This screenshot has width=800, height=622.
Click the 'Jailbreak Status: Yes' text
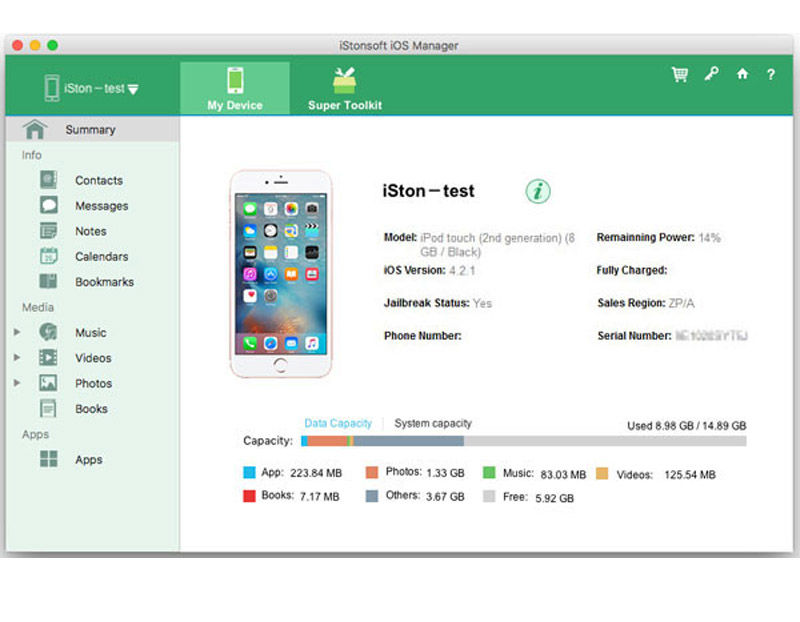(x=438, y=303)
